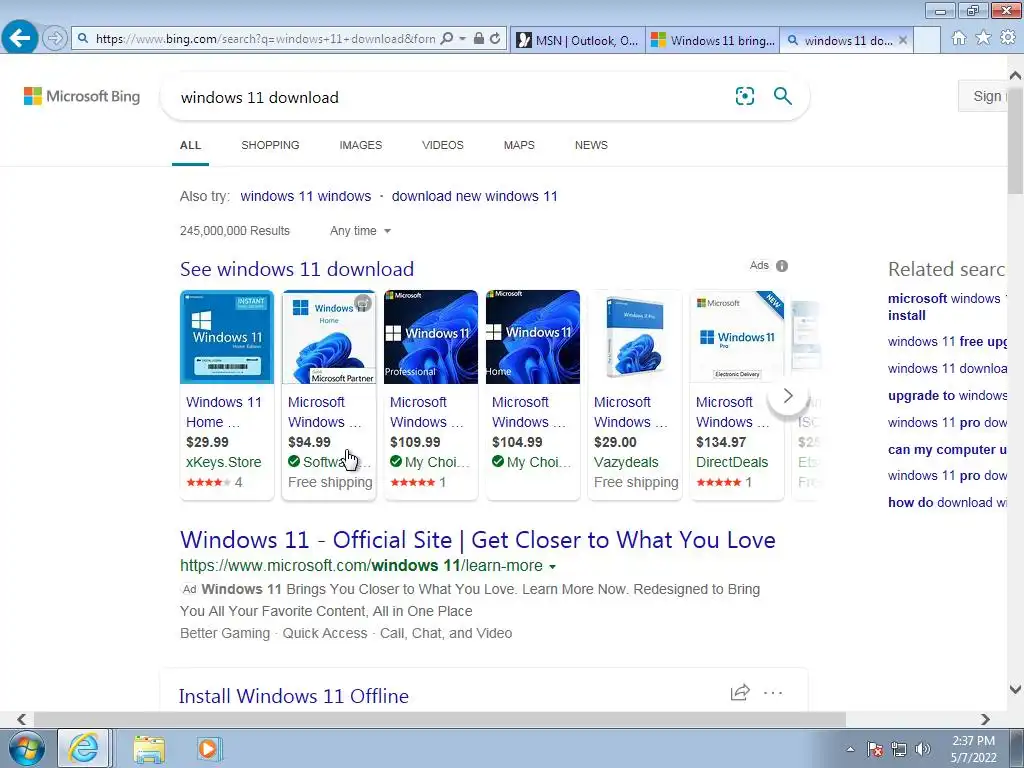
Task: Open the $94.99 Microsoft Partner product thumbnail
Action: point(328,336)
